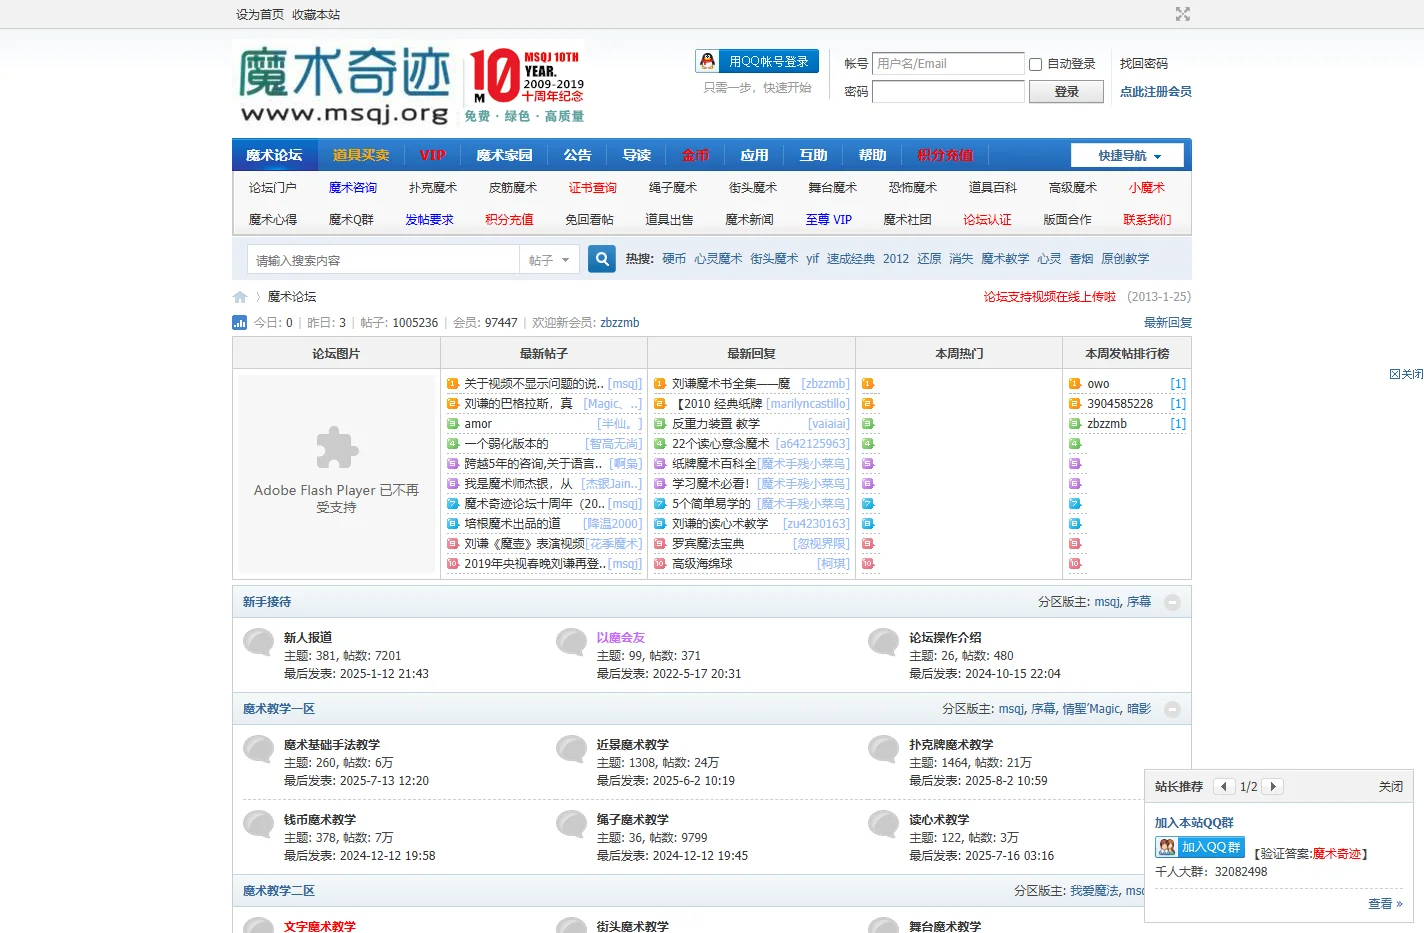Open the 魔术论坛 nav tab
Screen dimensions: 1424x933
274,155
